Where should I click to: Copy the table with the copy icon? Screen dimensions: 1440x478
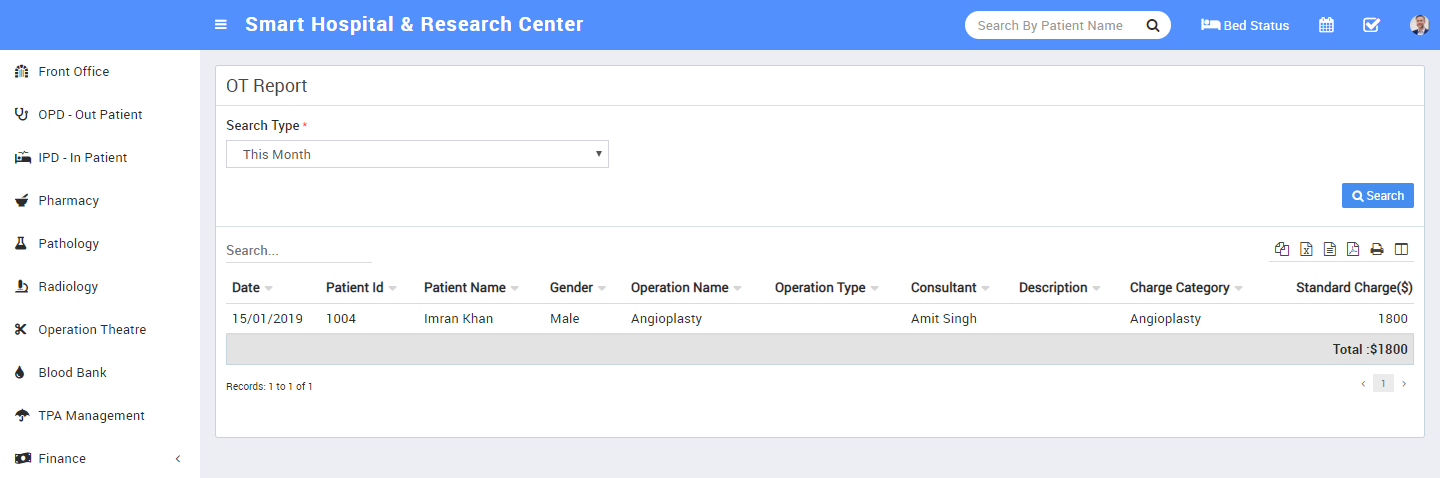point(1282,249)
